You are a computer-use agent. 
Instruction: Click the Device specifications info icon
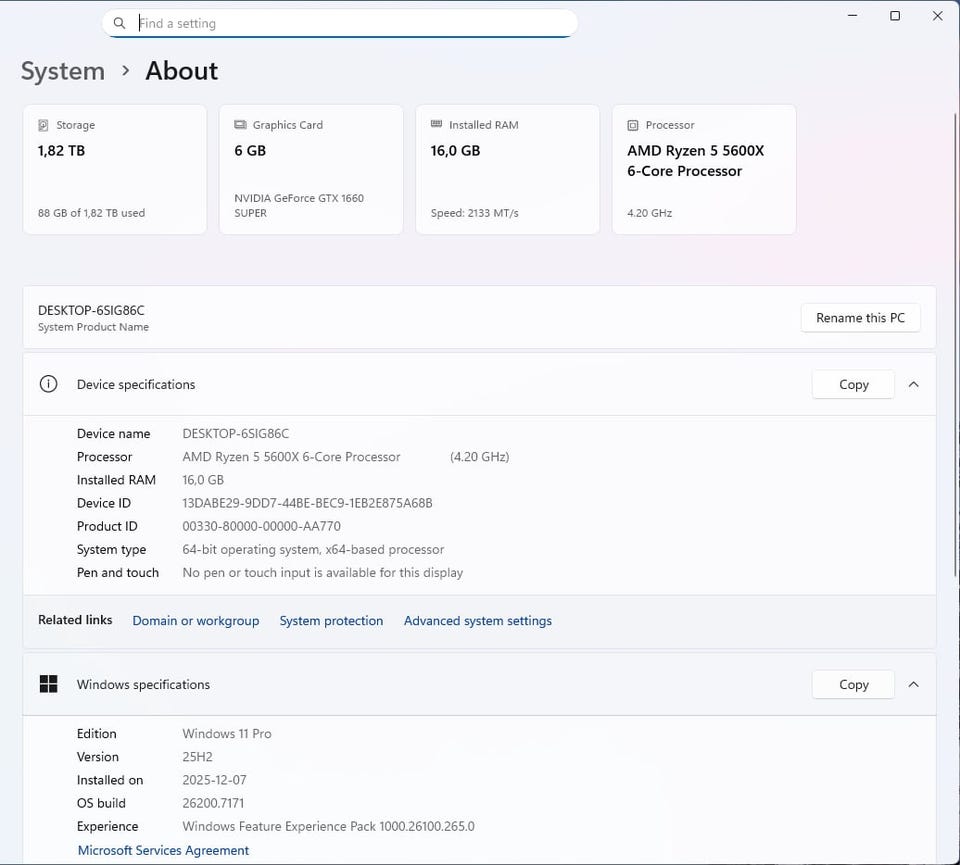pos(48,384)
